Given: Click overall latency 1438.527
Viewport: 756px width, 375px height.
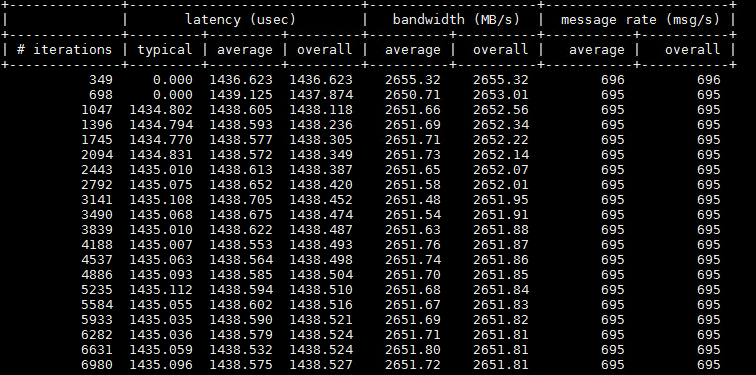Looking at the screenshot, I should tap(321, 365).
